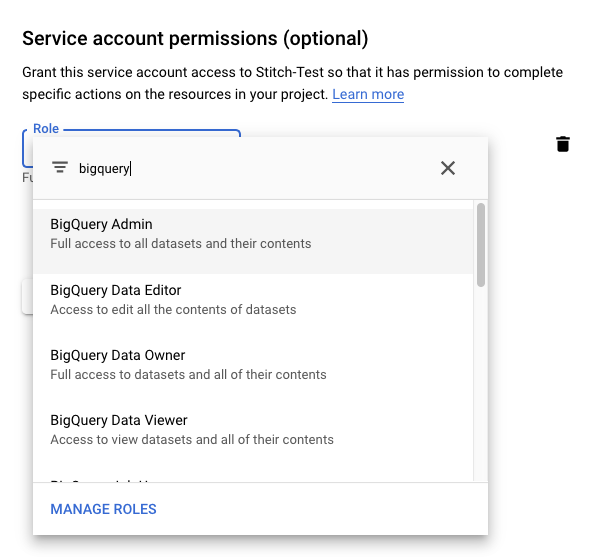The width and height of the screenshot is (592, 559).
Task: Open the Manage Roles link
Action: coord(103,509)
